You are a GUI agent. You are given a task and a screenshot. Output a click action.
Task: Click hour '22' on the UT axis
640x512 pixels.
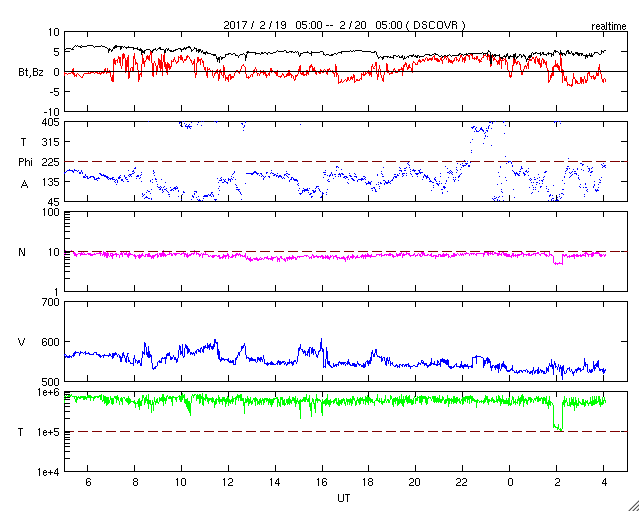(x=462, y=482)
